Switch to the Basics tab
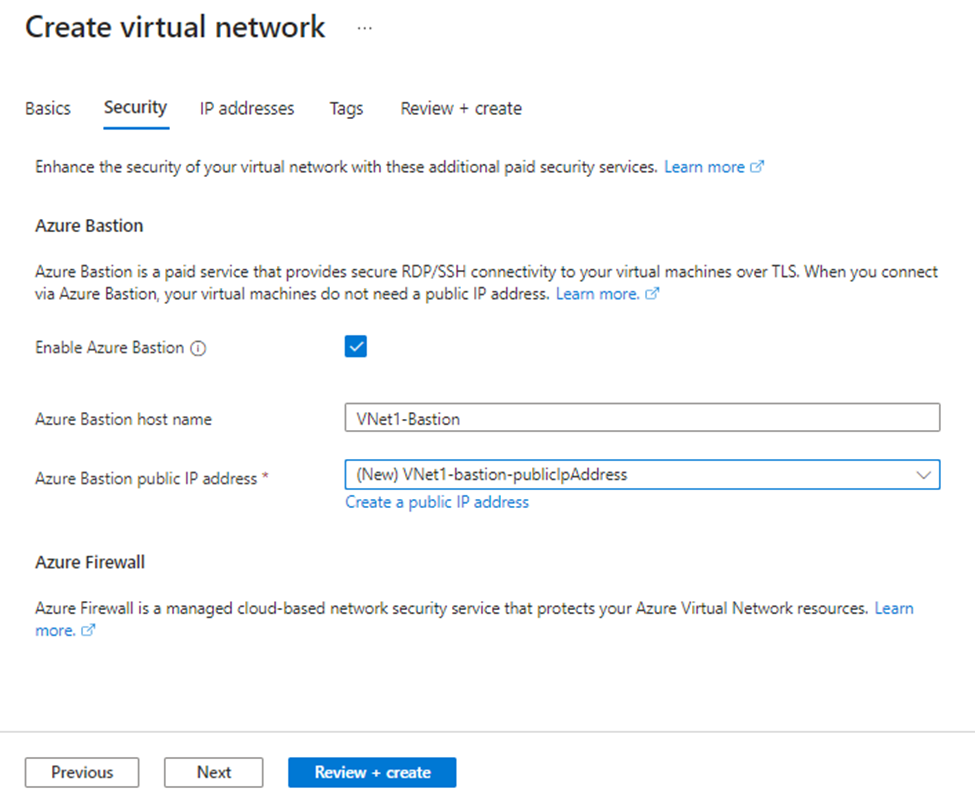 point(47,108)
